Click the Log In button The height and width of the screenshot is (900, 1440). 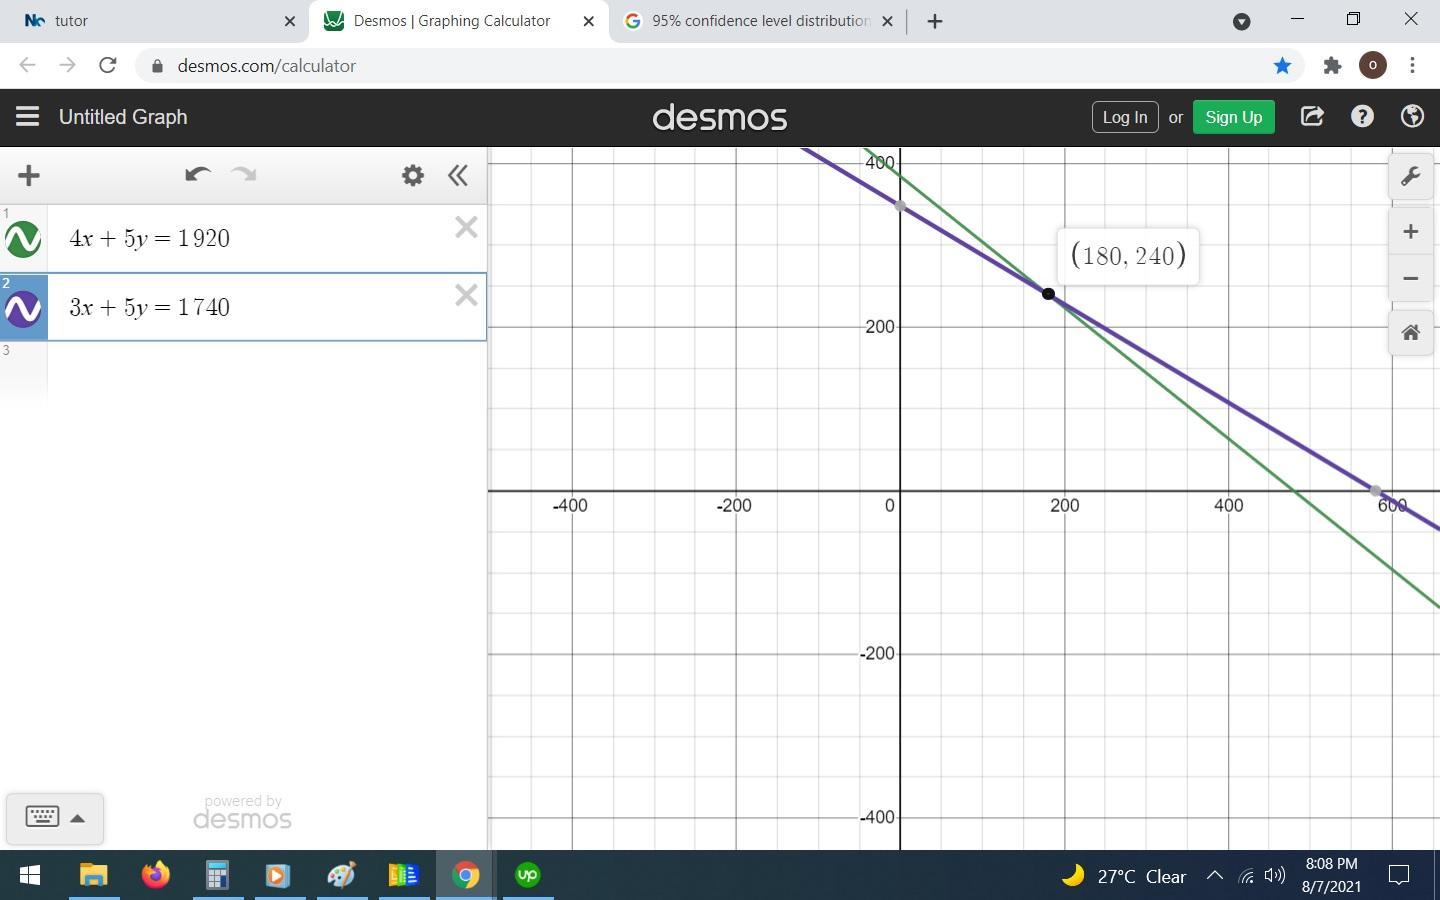pos(1125,117)
